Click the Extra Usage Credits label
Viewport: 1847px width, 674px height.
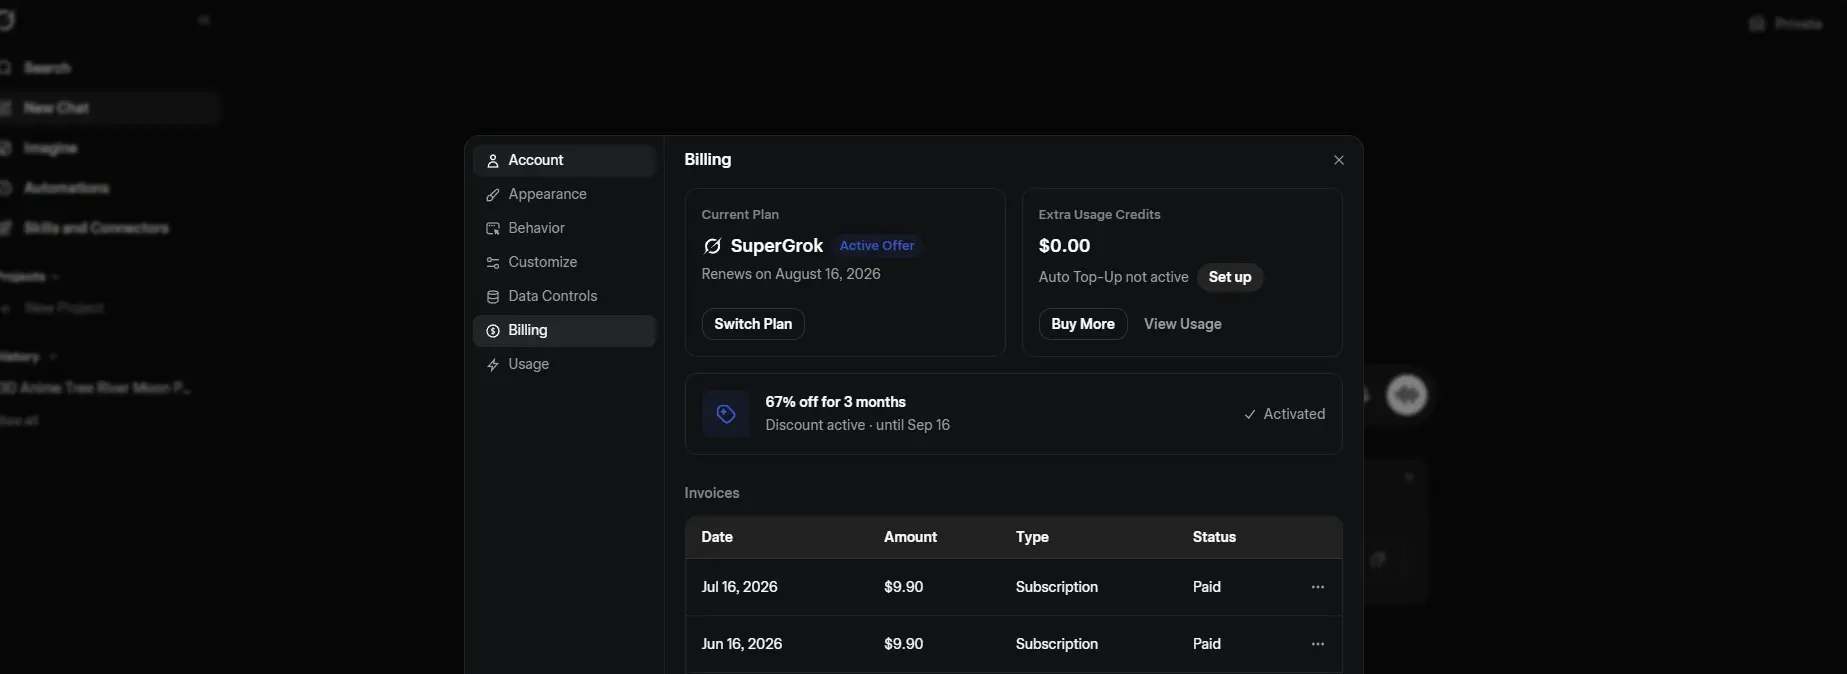click(x=1100, y=215)
